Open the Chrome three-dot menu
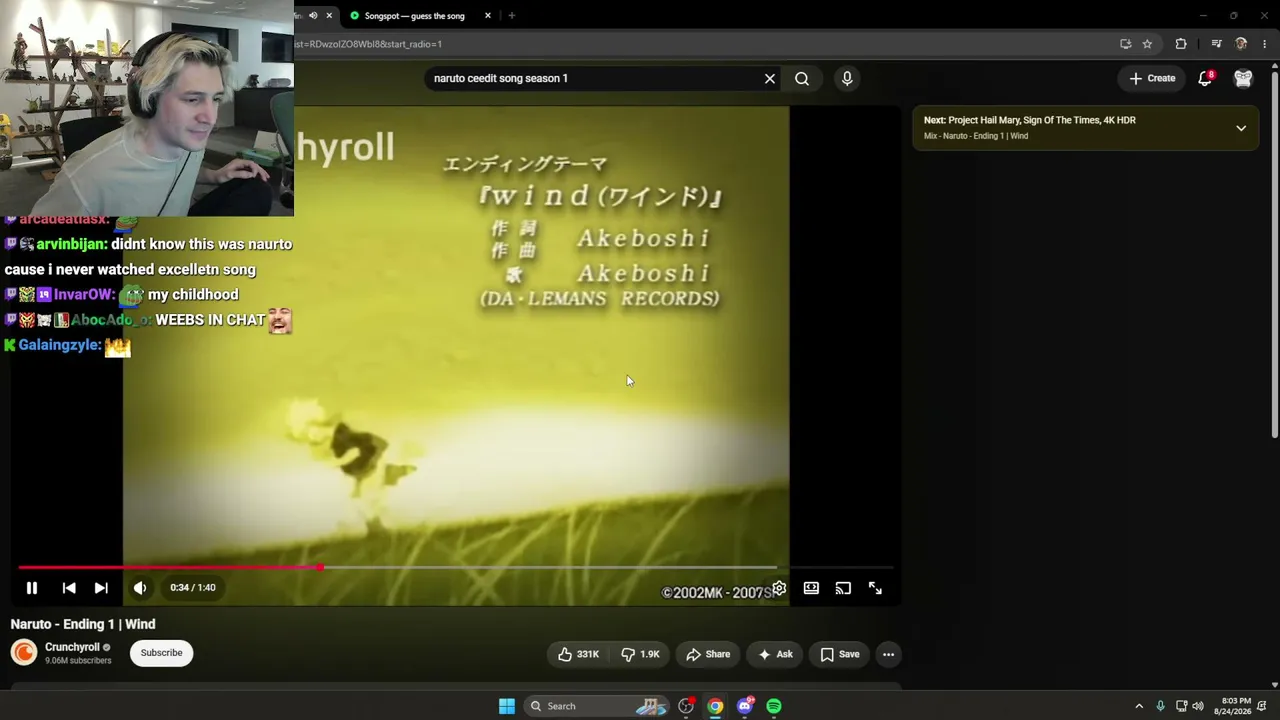 point(1265,44)
